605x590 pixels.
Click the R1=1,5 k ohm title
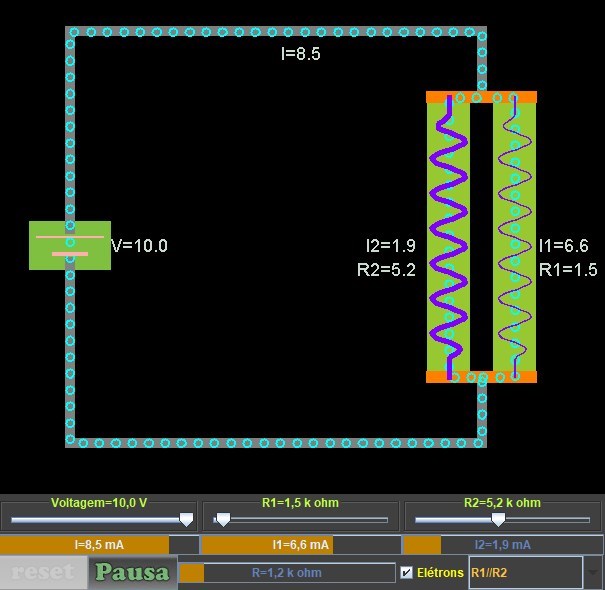tap(300, 503)
